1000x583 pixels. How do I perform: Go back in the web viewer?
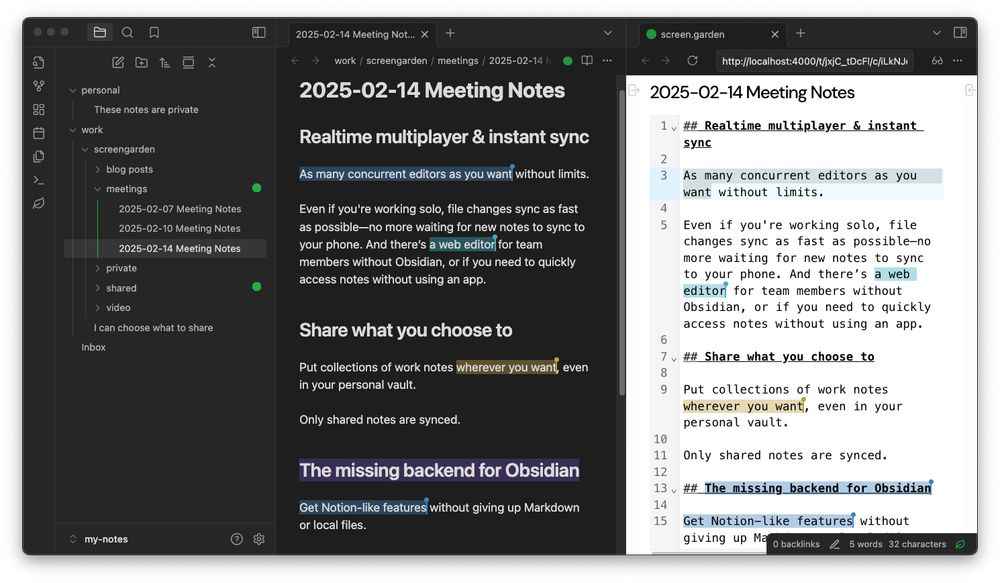(645, 61)
